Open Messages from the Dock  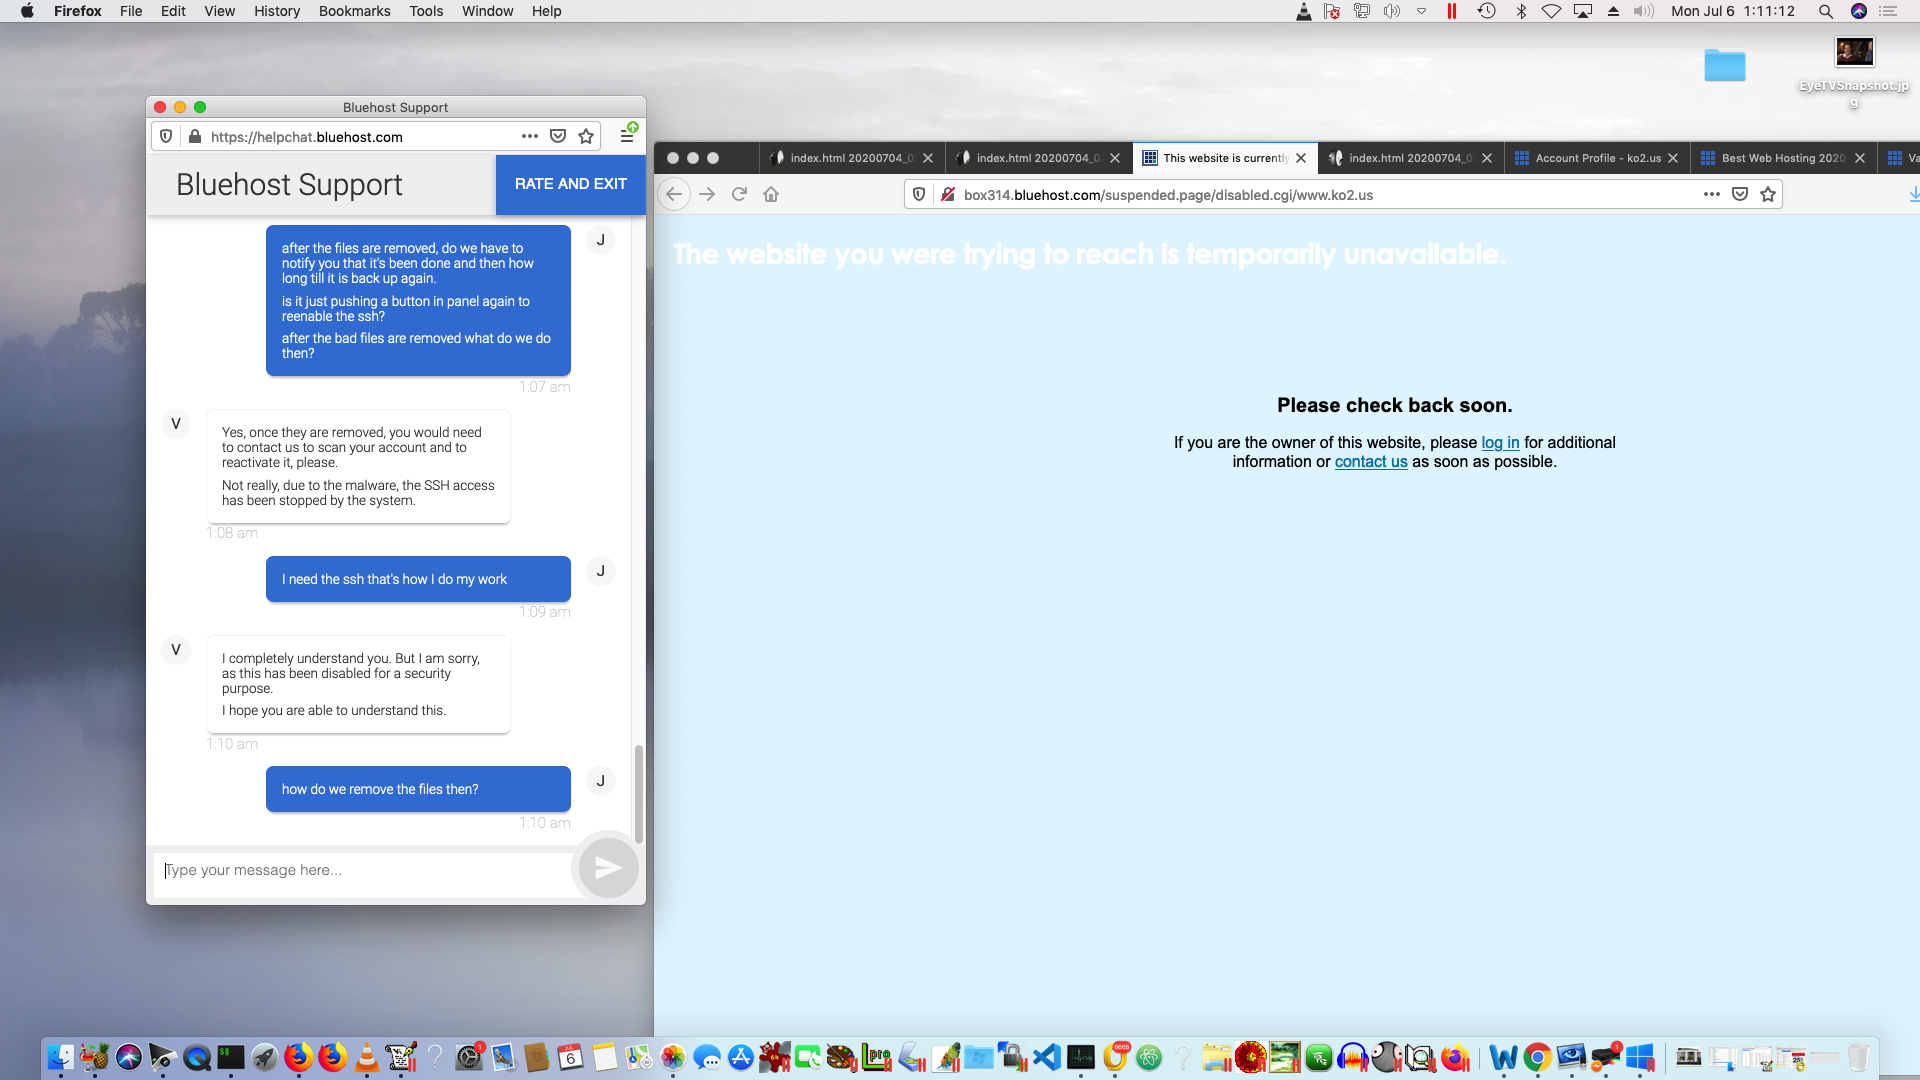coord(707,1057)
